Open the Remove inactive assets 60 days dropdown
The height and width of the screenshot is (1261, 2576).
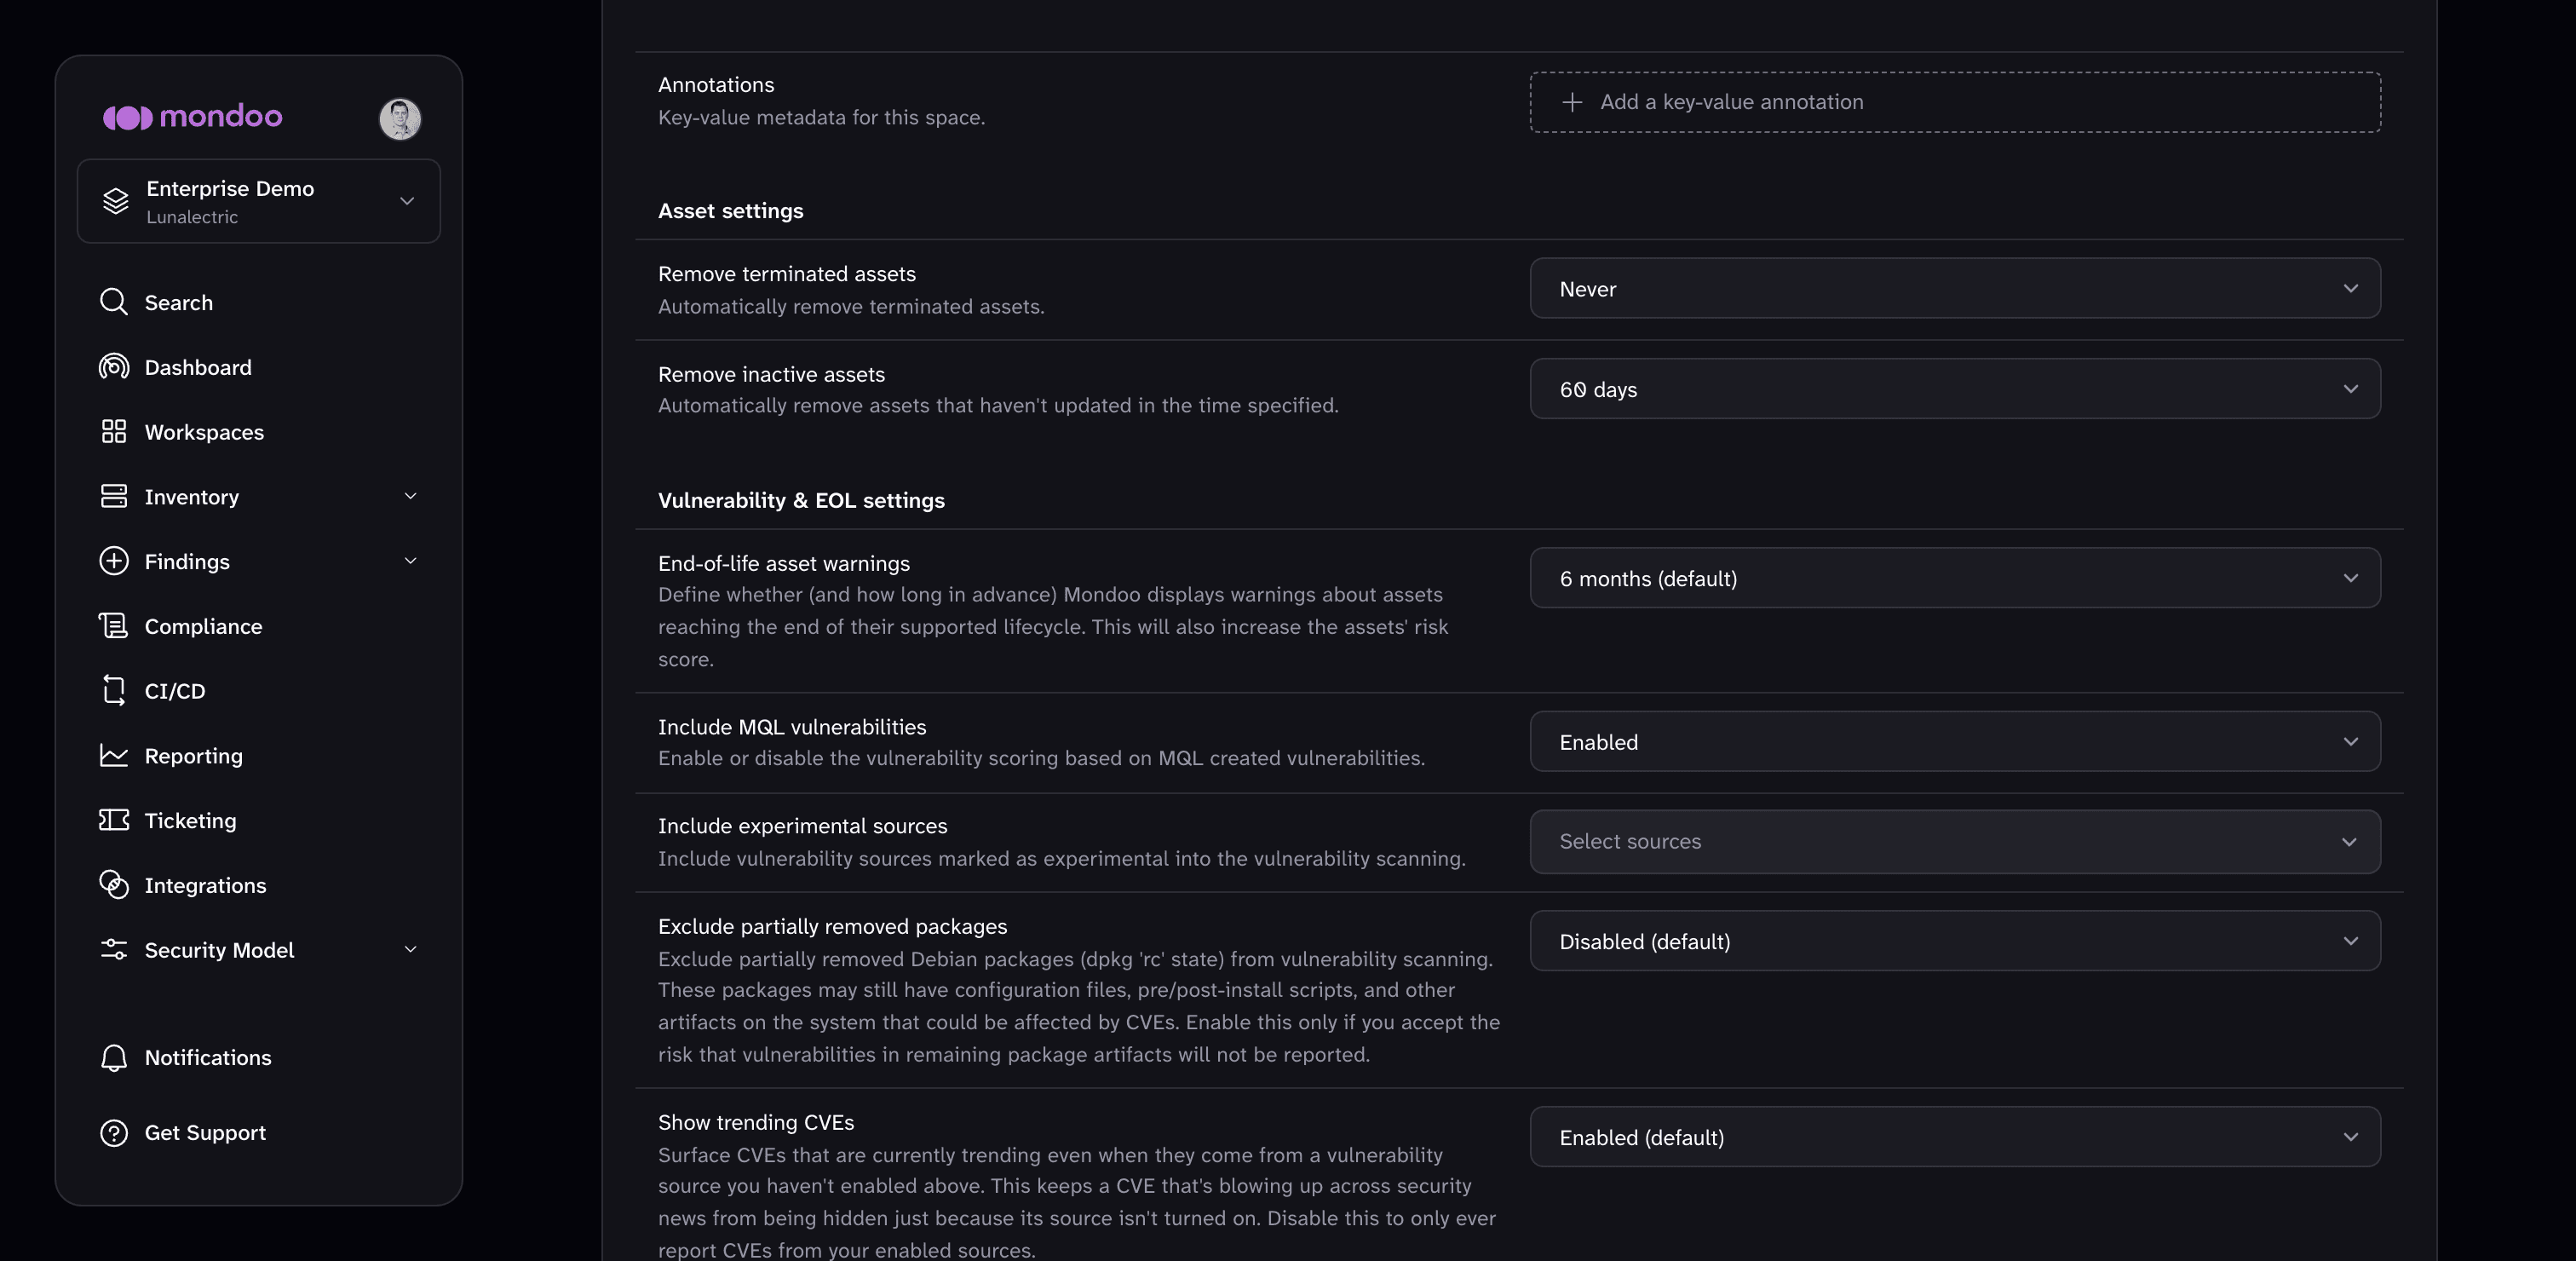coord(1955,389)
